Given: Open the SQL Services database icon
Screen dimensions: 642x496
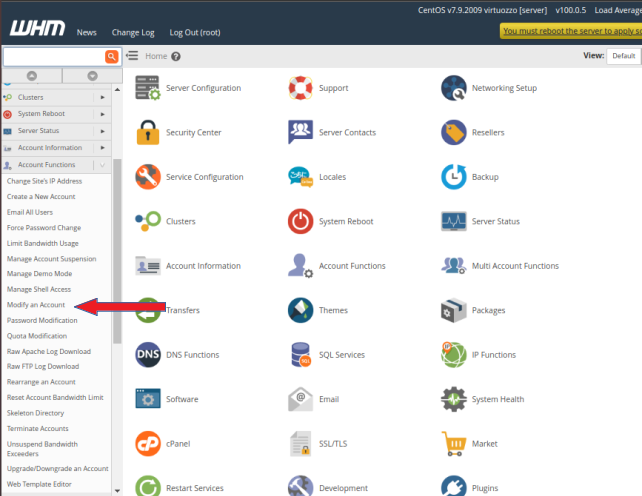Looking at the screenshot, I should click(301, 355).
